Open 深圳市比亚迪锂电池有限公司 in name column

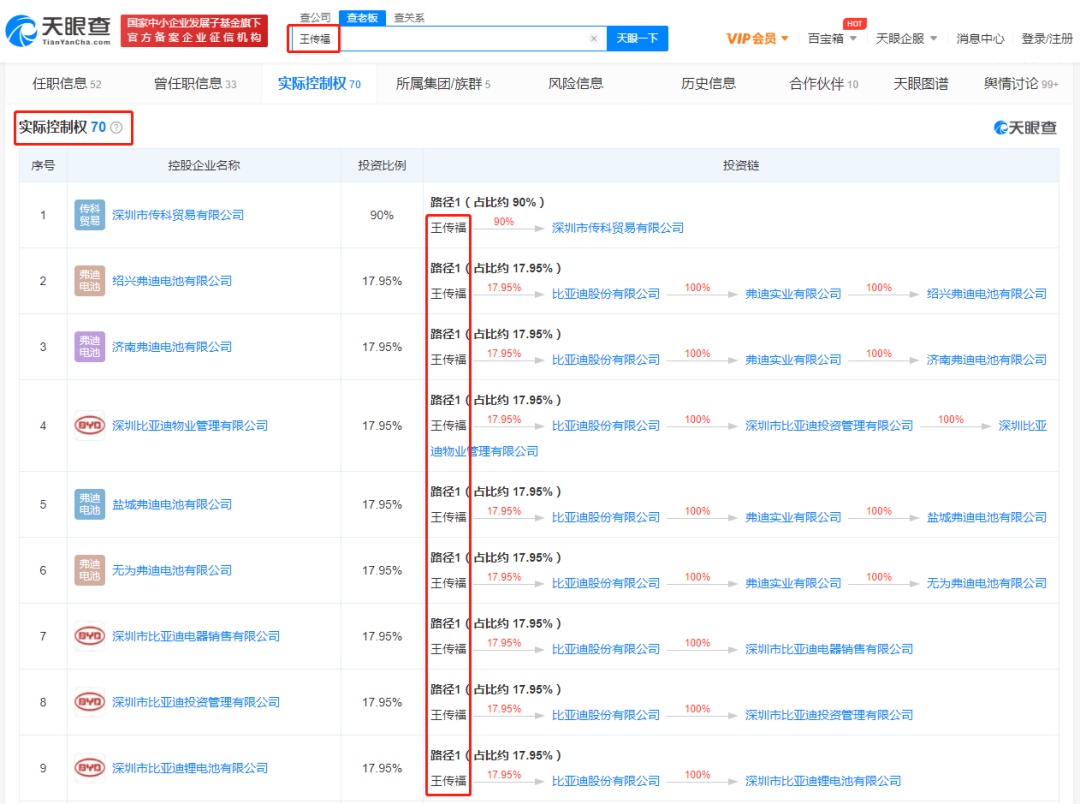[189, 767]
